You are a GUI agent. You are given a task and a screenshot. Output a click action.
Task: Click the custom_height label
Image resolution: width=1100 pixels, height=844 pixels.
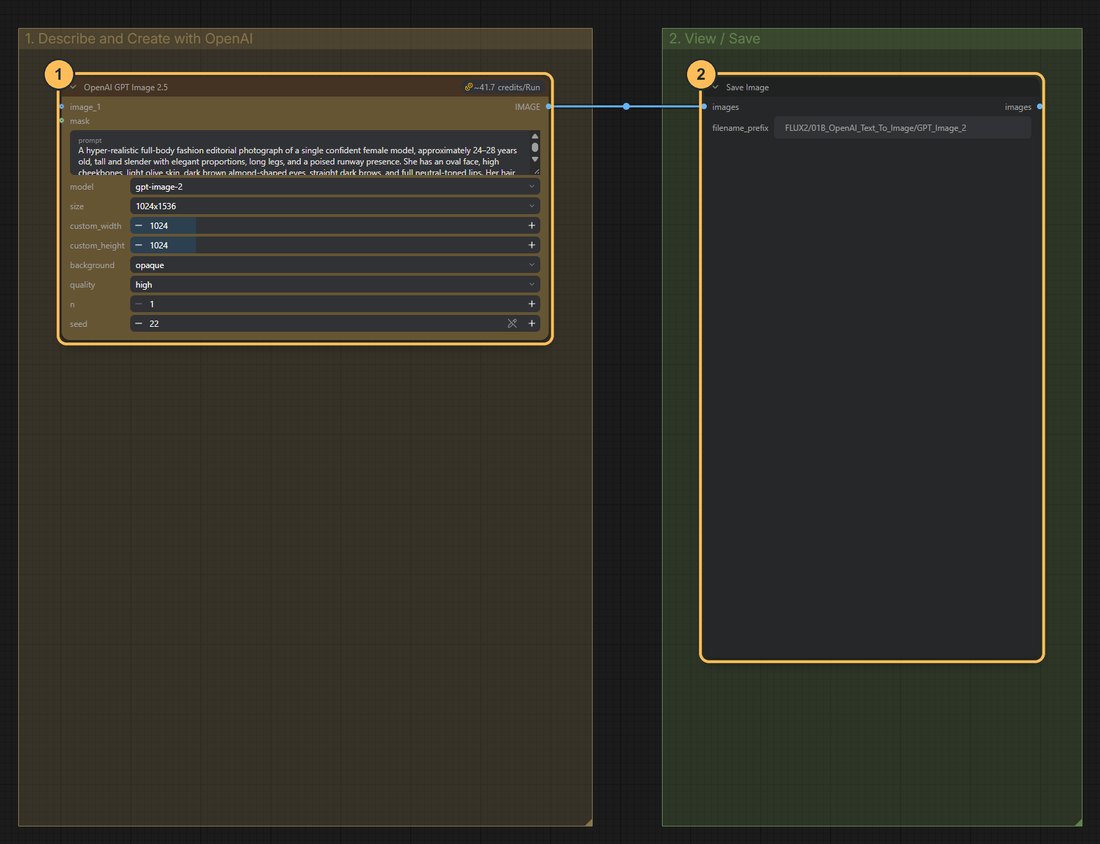(x=97, y=246)
